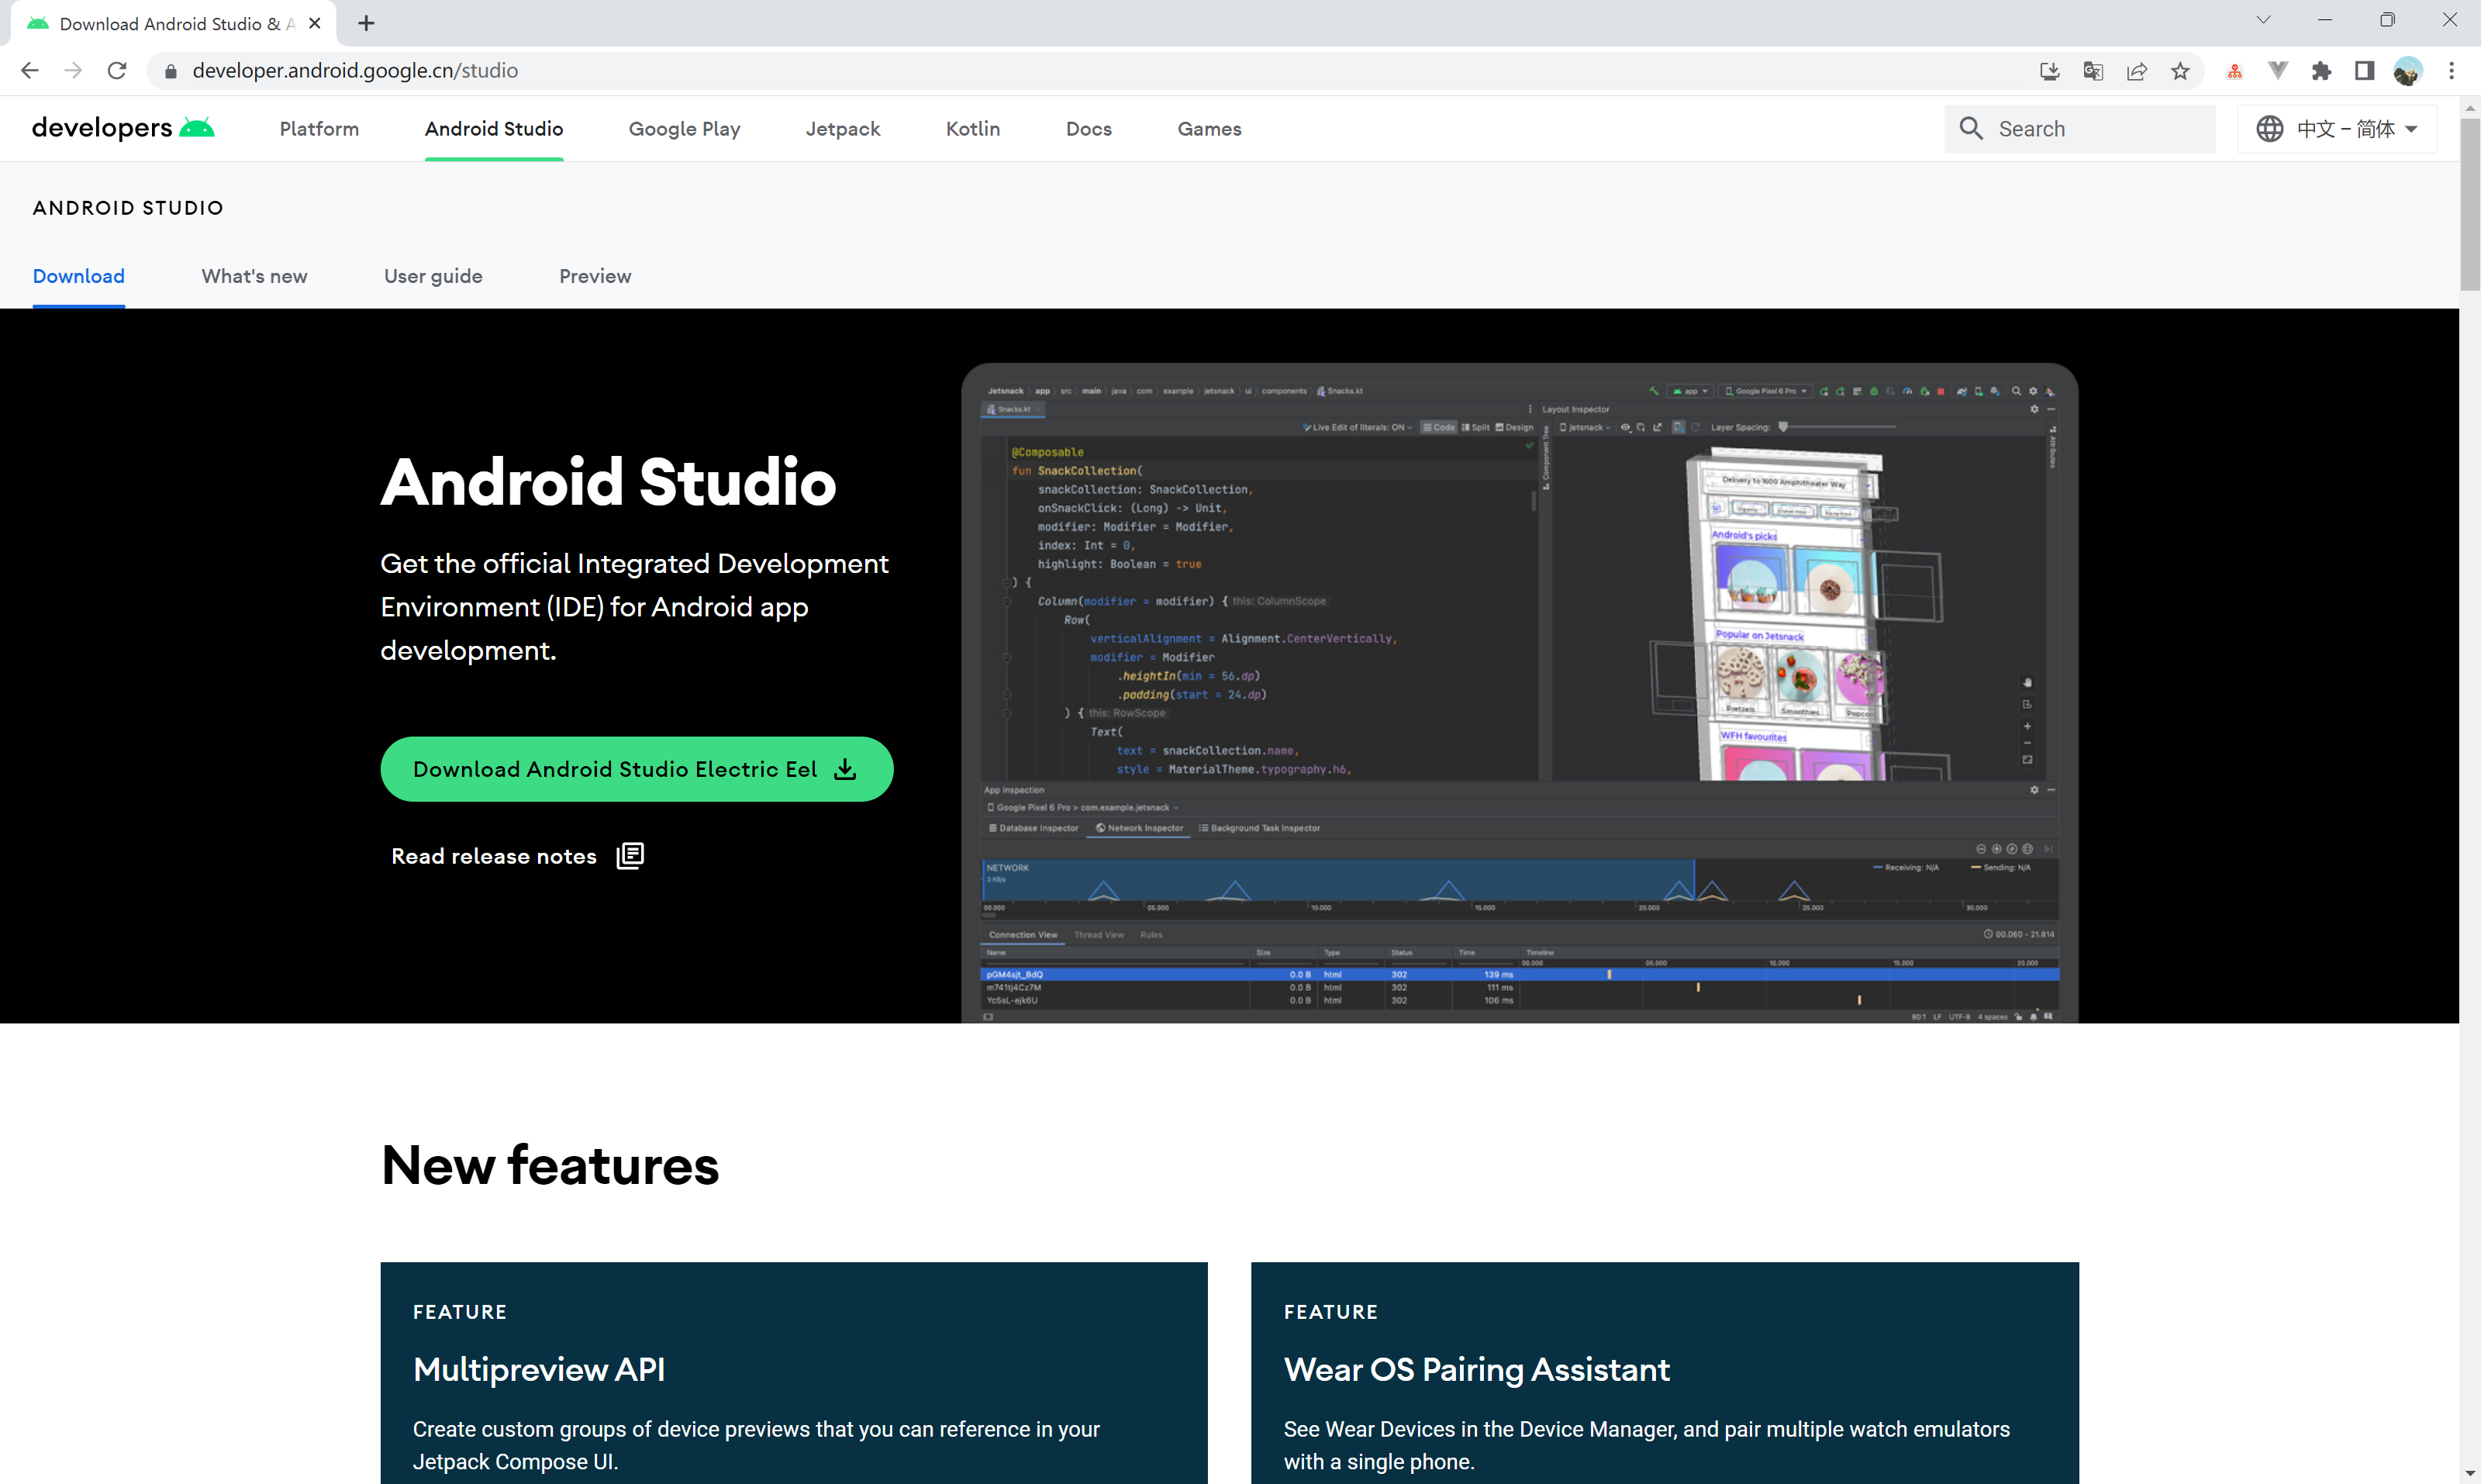Open the Games section
This screenshot has width=2481, height=1484.
tap(1209, 128)
